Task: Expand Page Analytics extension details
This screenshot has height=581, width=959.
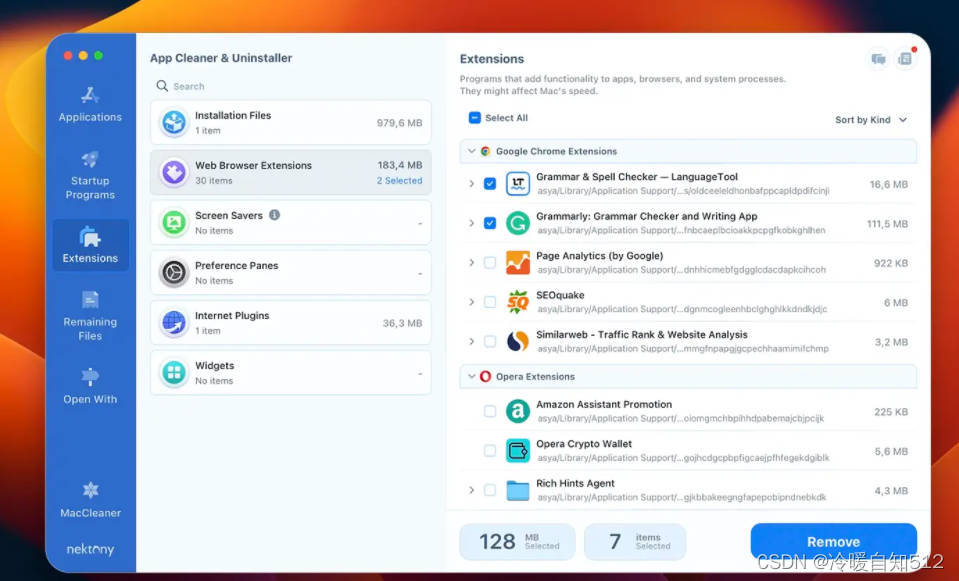Action: click(x=472, y=262)
